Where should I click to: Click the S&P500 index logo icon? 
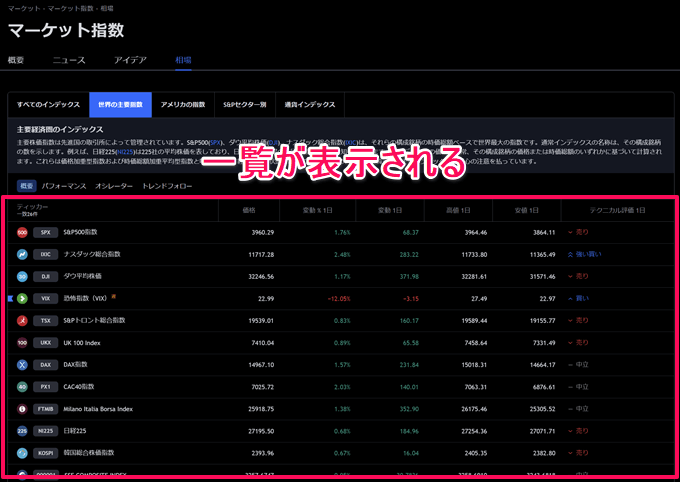(x=22, y=233)
